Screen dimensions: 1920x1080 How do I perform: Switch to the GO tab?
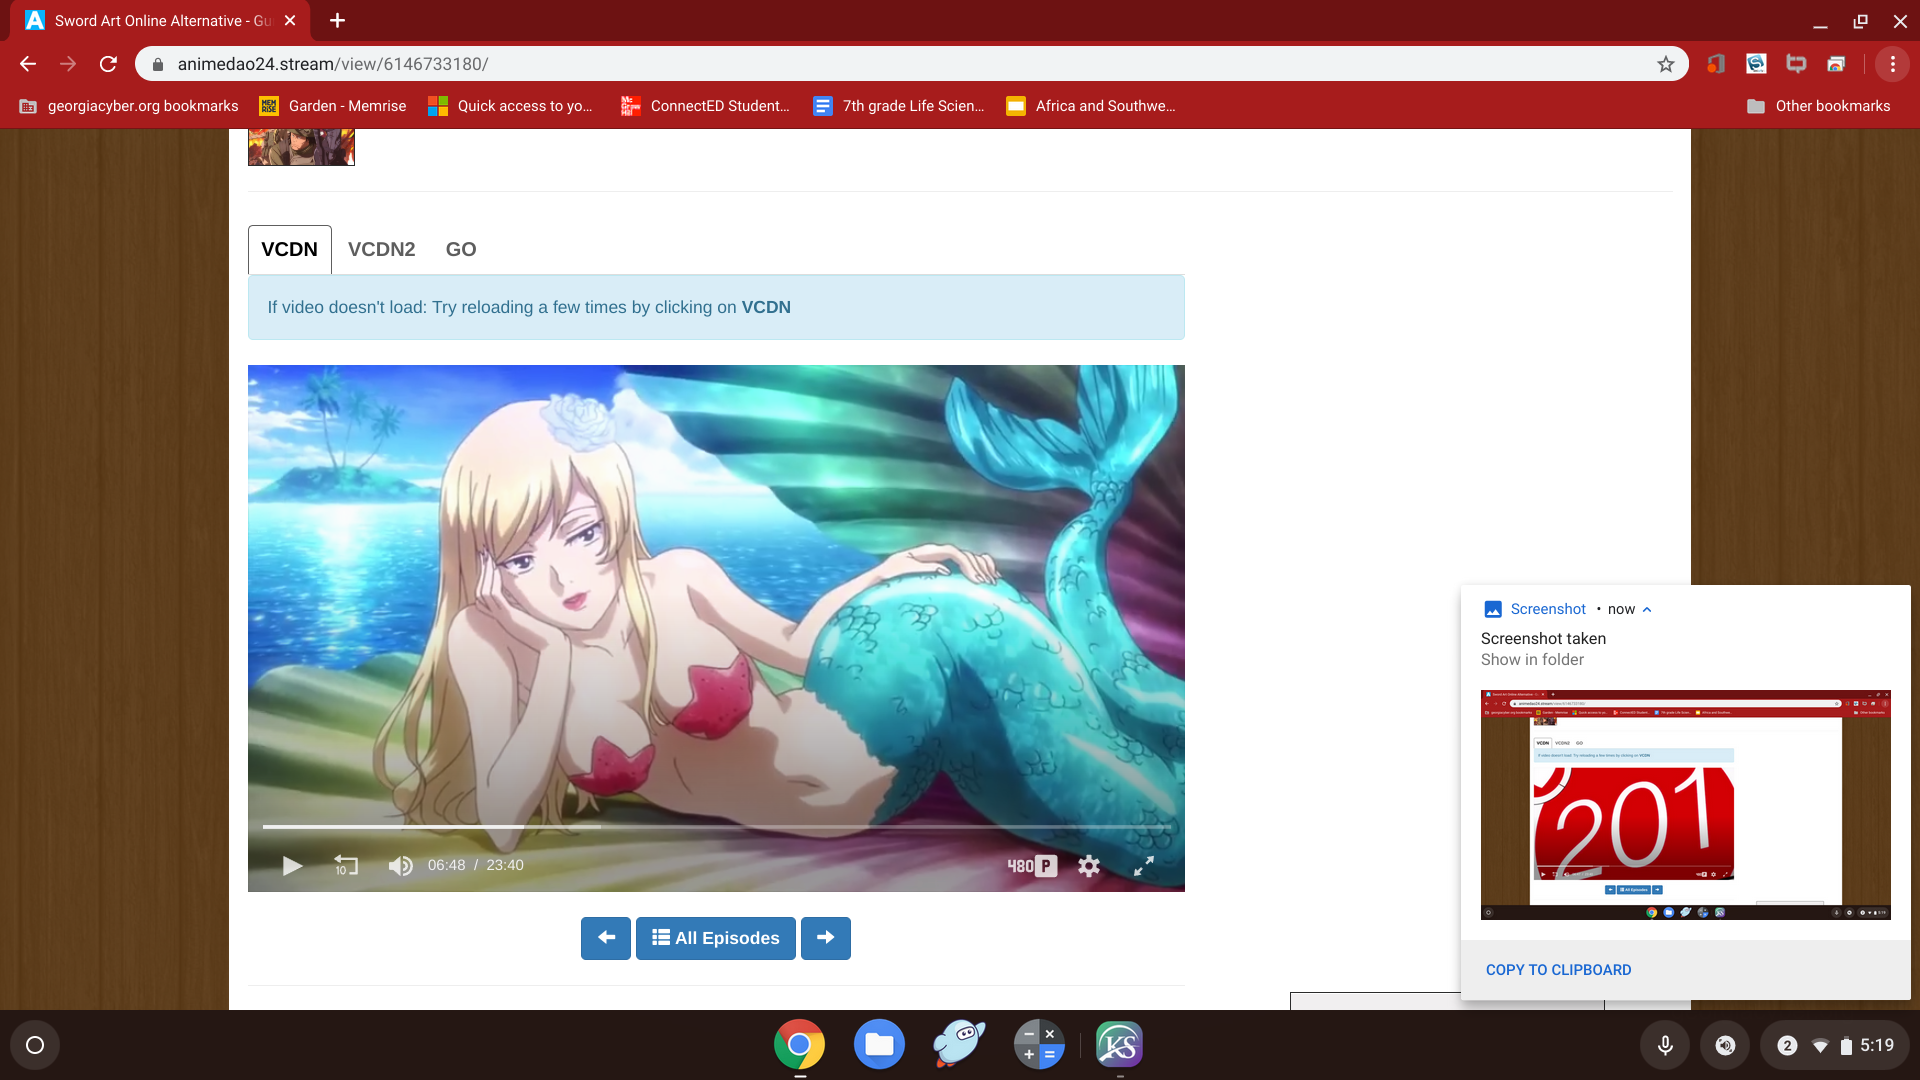tap(461, 250)
